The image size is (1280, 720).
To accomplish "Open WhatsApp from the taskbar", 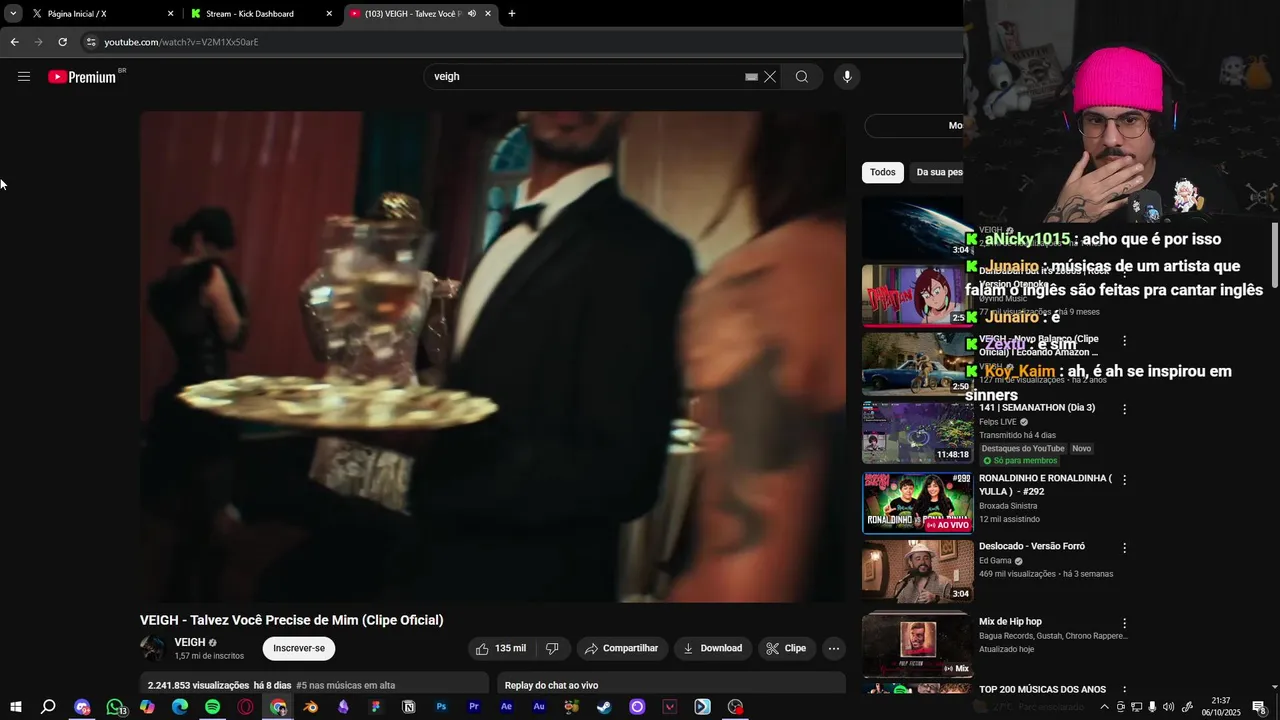I will [x=115, y=707].
